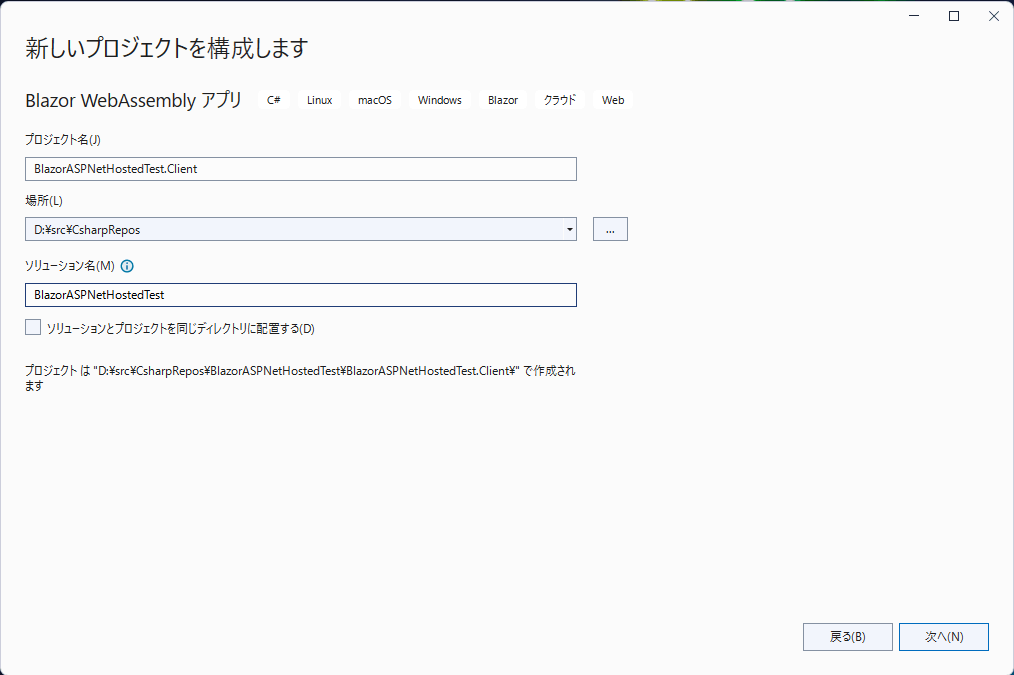Maximize the dialog window
This screenshot has width=1014, height=675.
[x=954, y=16]
